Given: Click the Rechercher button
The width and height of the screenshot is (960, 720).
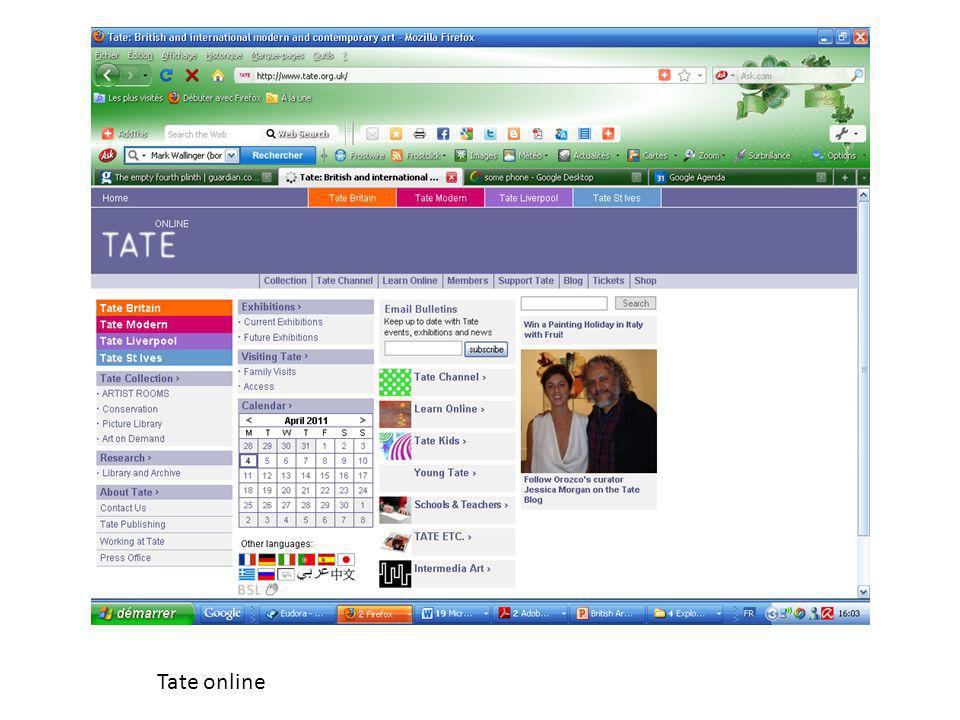Looking at the screenshot, I should pos(277,156).
